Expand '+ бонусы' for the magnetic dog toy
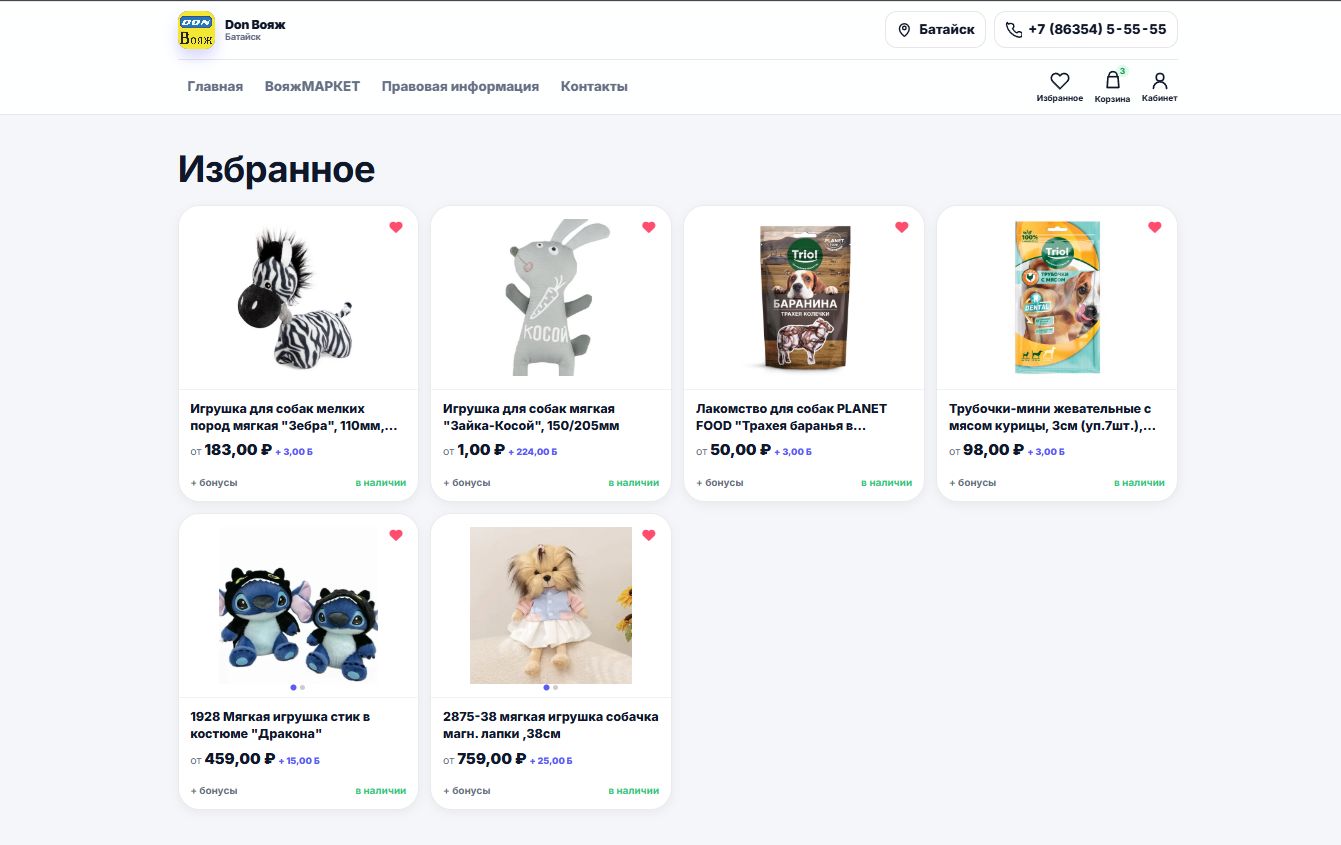This screenshot has height=845, width=1341. tap(465, 790)
